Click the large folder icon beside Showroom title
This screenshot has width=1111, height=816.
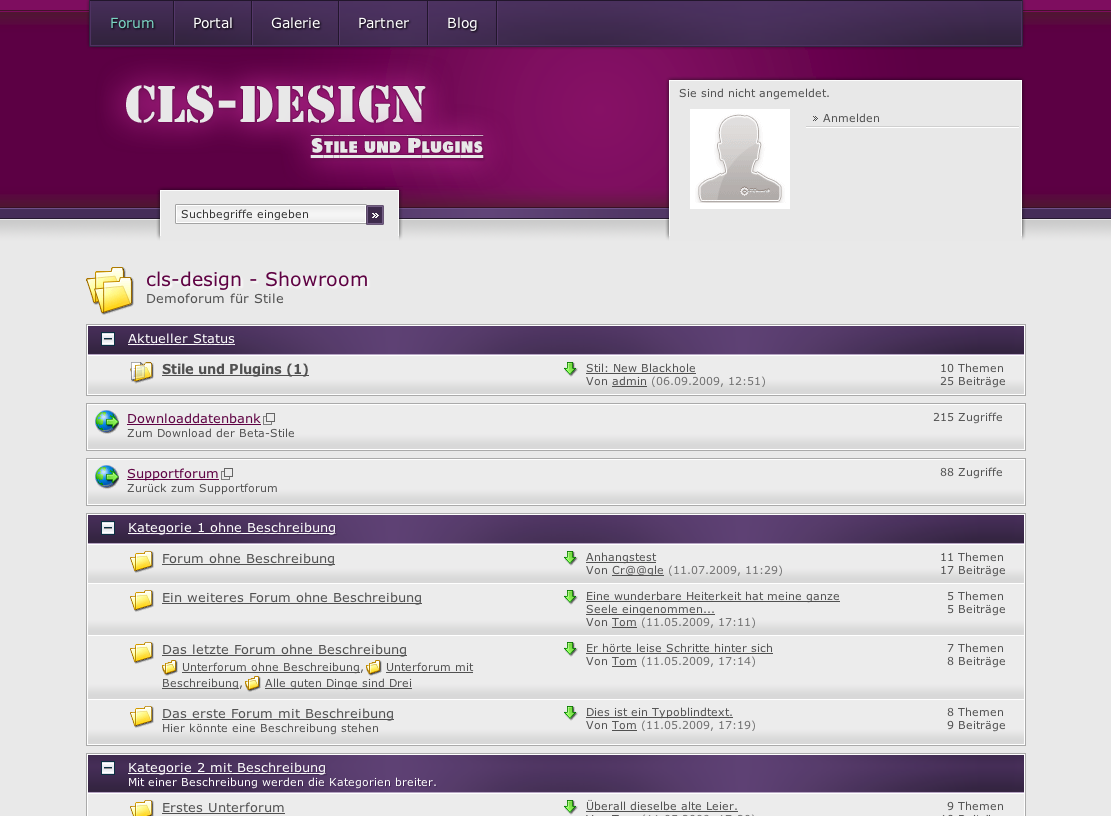click(x=110, y=290)
